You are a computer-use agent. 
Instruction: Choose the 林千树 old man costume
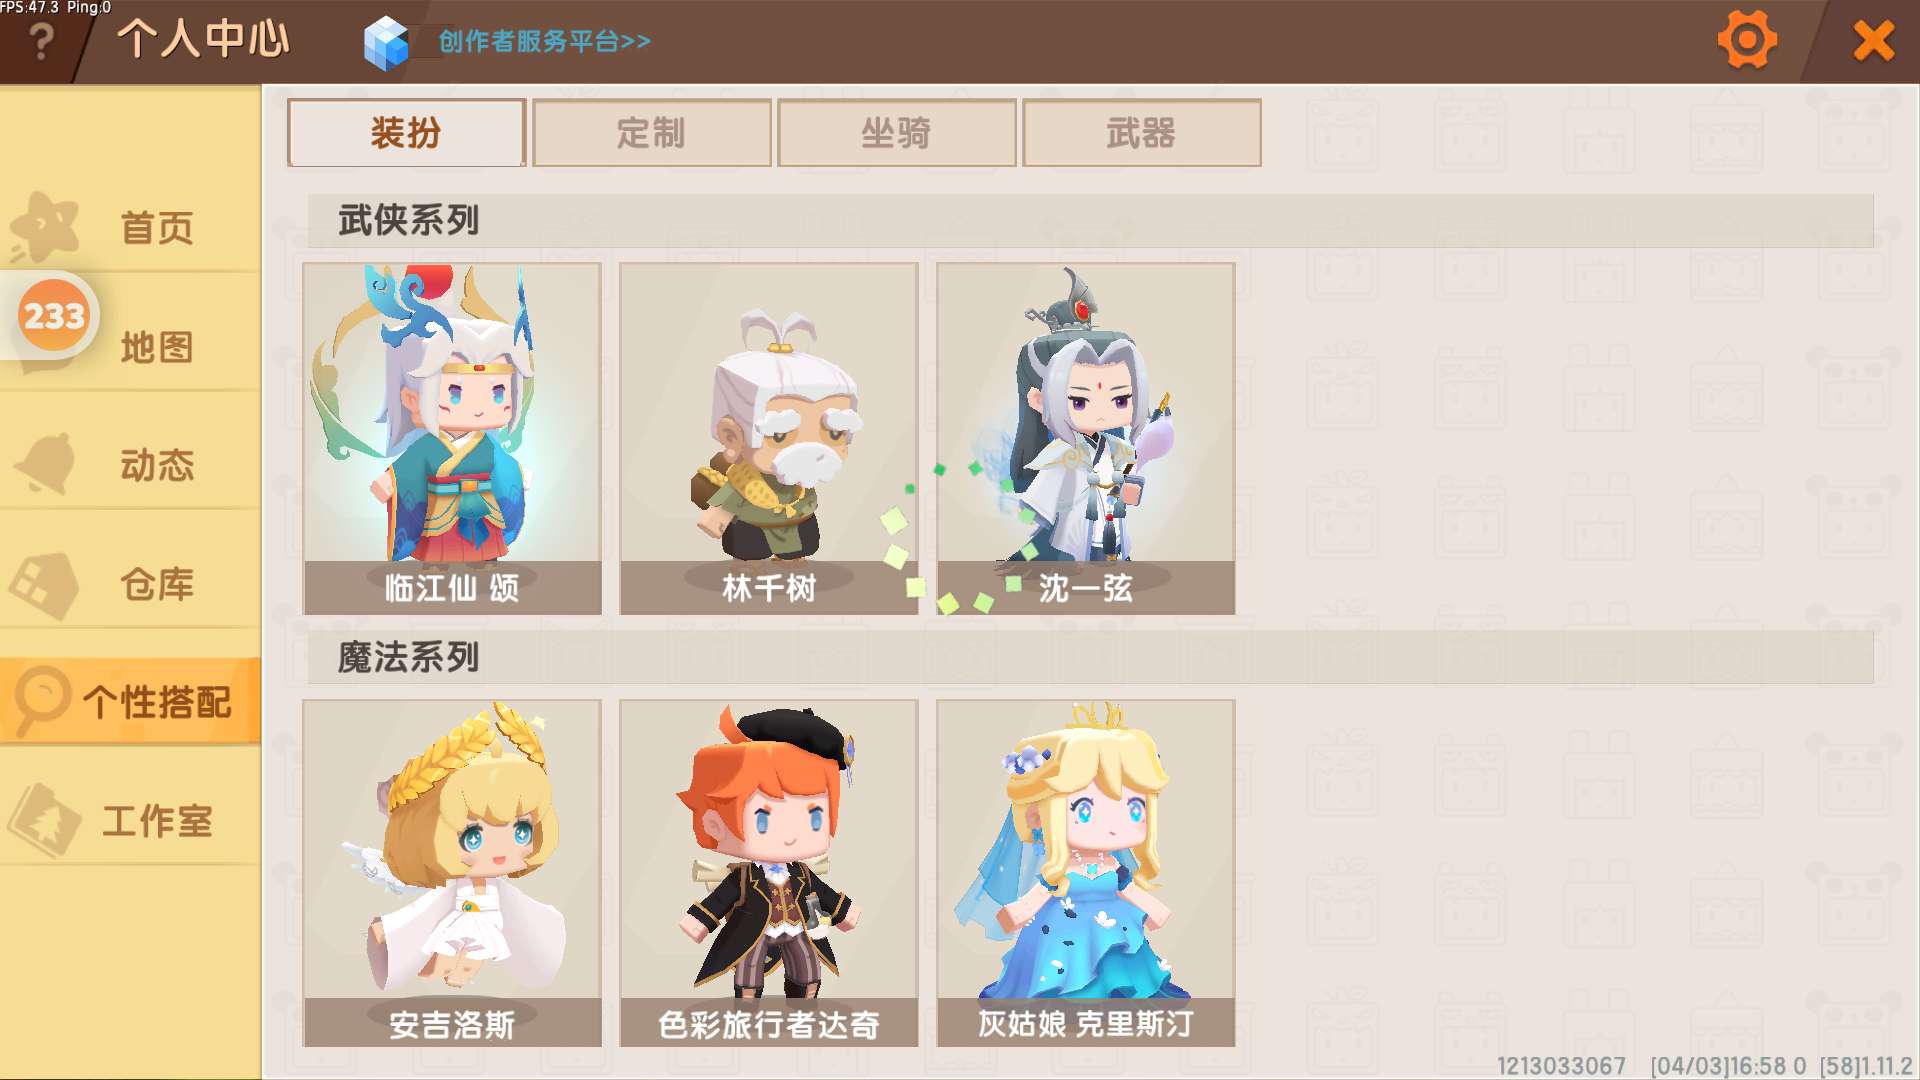pos(769,438)
